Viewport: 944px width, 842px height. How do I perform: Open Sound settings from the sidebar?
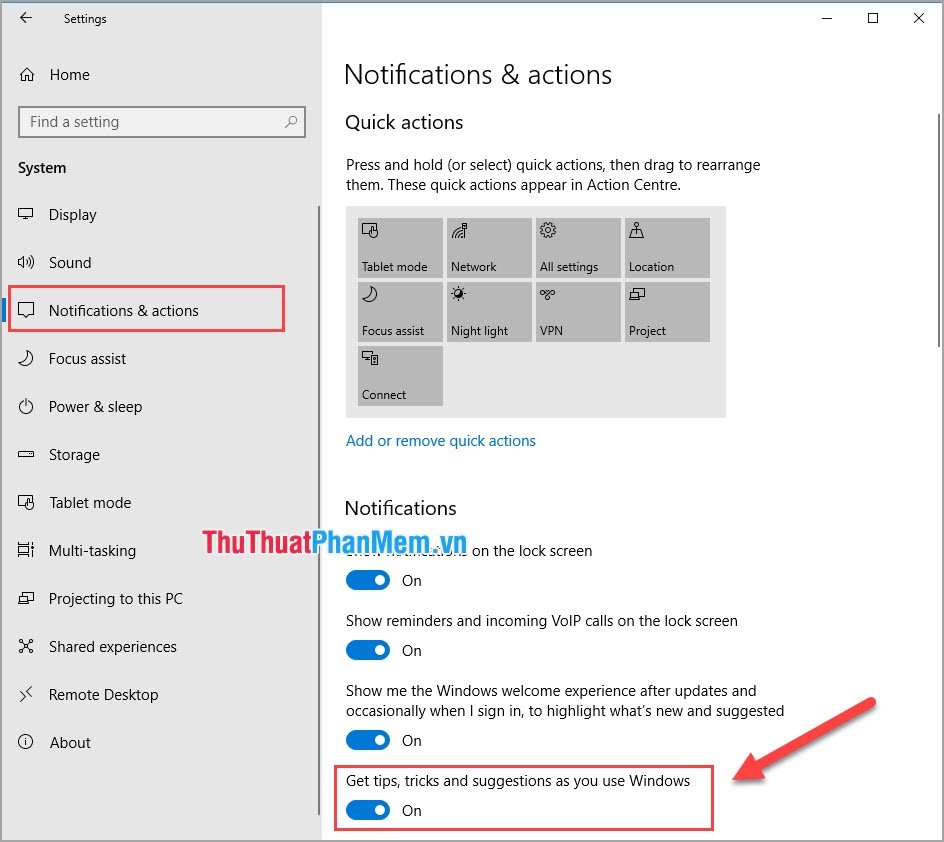(70, 263)
